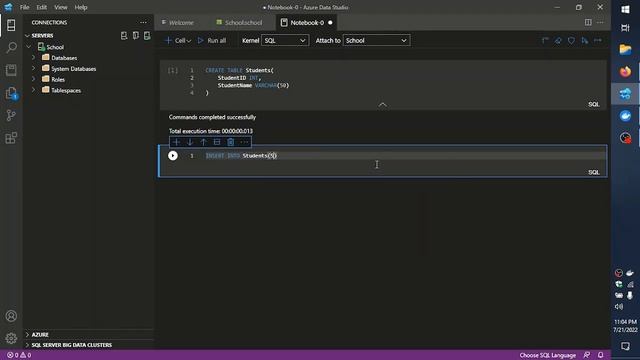Open the Extensions view
The height and width of the screenshot is (360, 640).
(x=11, y=138)
